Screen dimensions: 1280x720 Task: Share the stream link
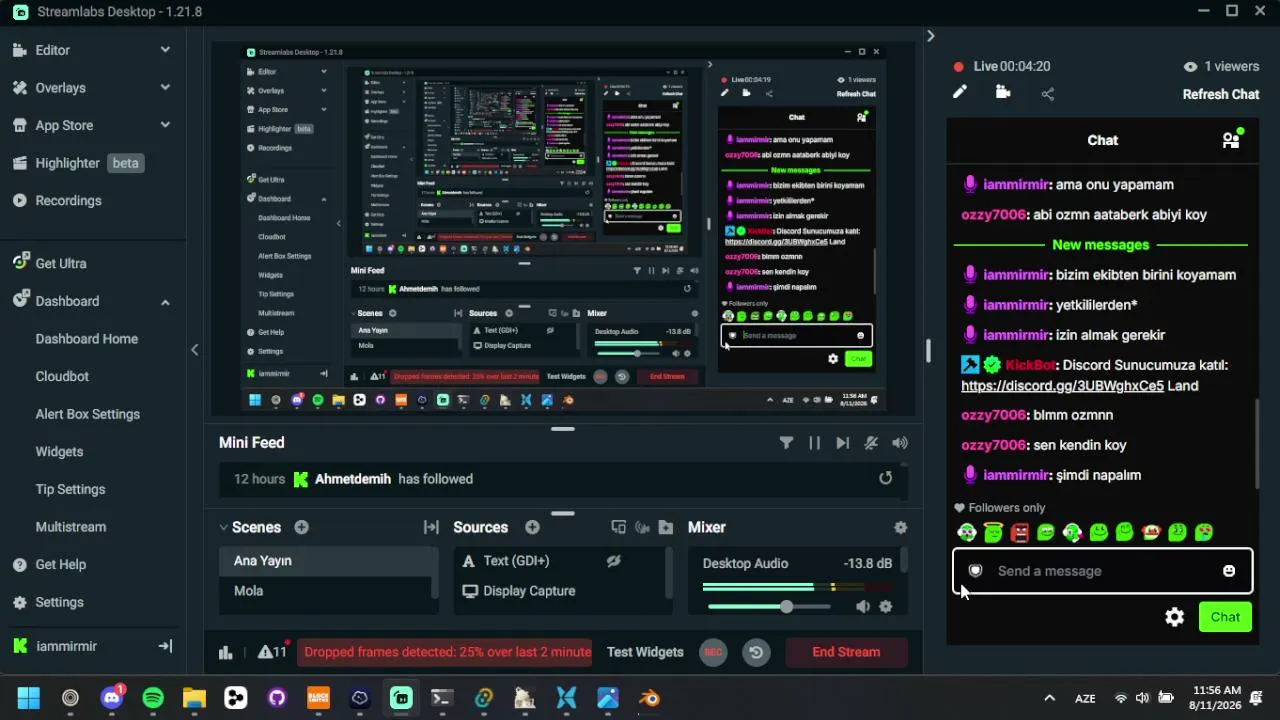click(x=1047, y=93)
